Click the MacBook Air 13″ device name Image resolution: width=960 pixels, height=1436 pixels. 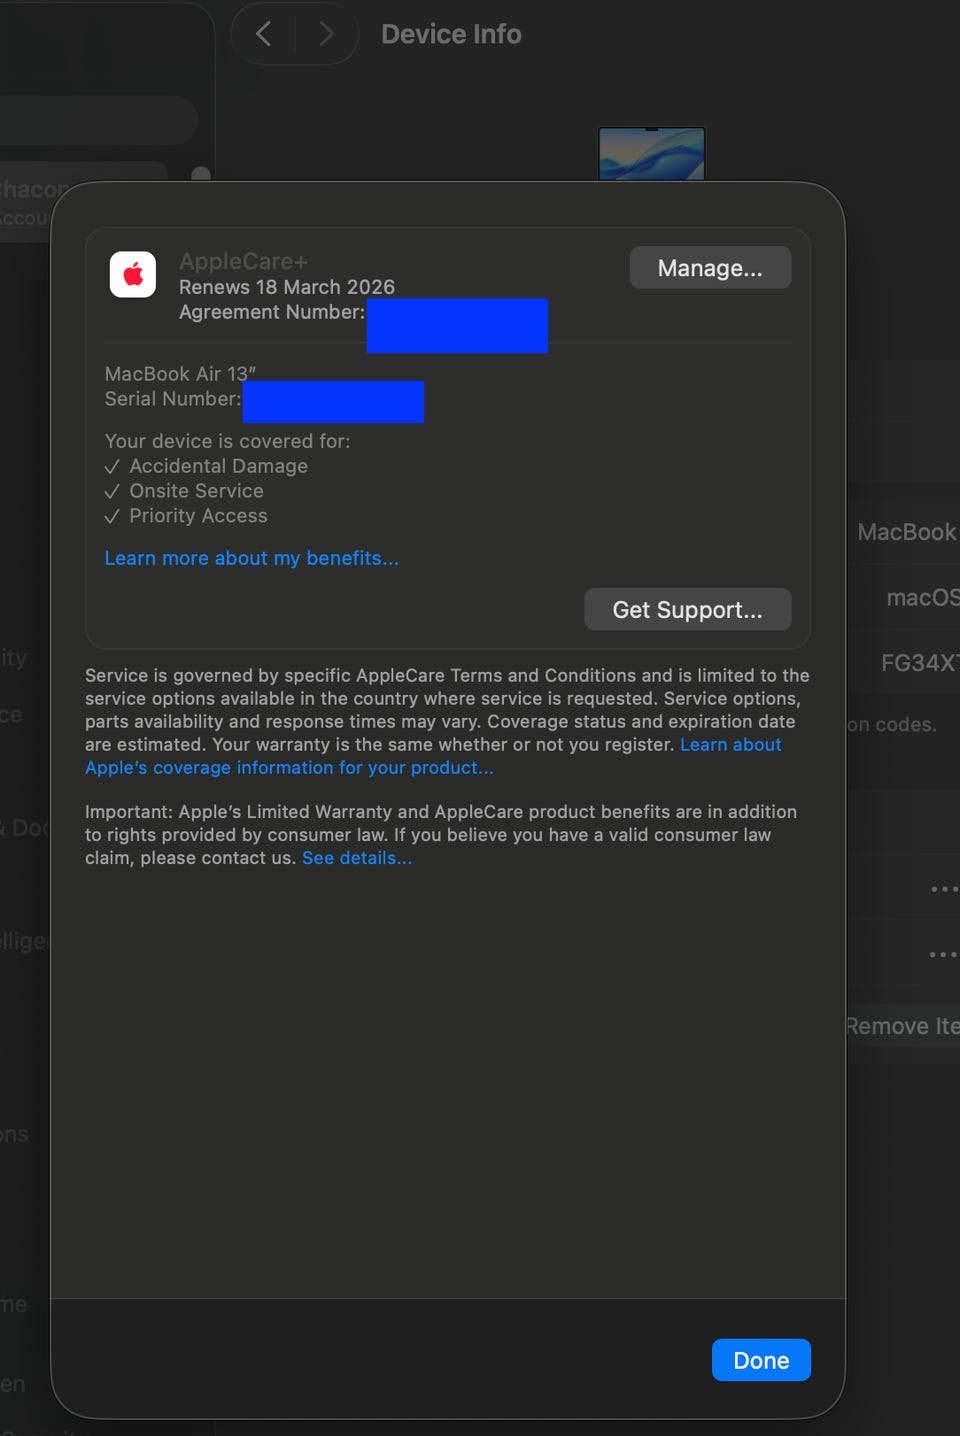[x=180, y=374]
